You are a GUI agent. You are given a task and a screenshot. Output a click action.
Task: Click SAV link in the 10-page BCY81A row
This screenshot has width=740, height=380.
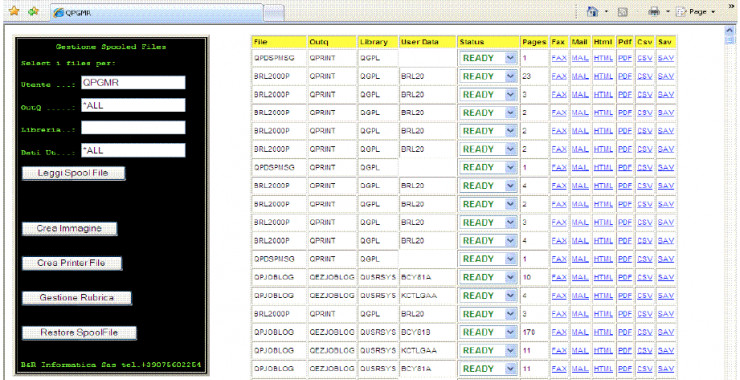point(666,278)
